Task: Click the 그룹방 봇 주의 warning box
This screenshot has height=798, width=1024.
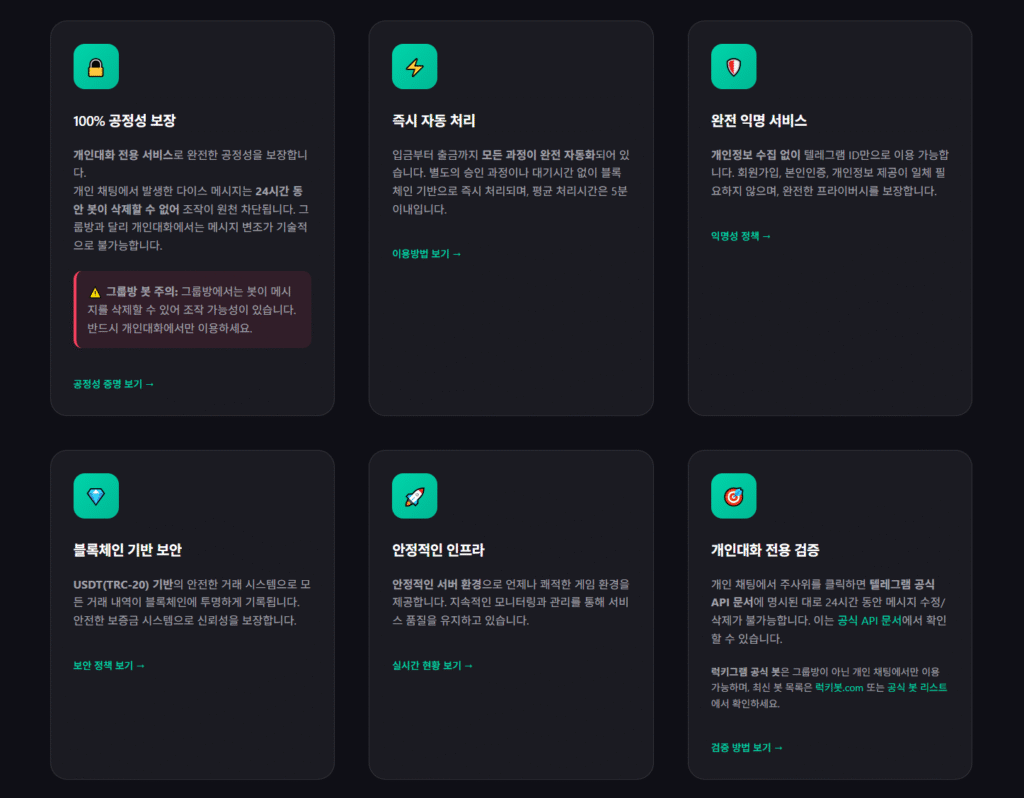Action: [x=192, y=309]
